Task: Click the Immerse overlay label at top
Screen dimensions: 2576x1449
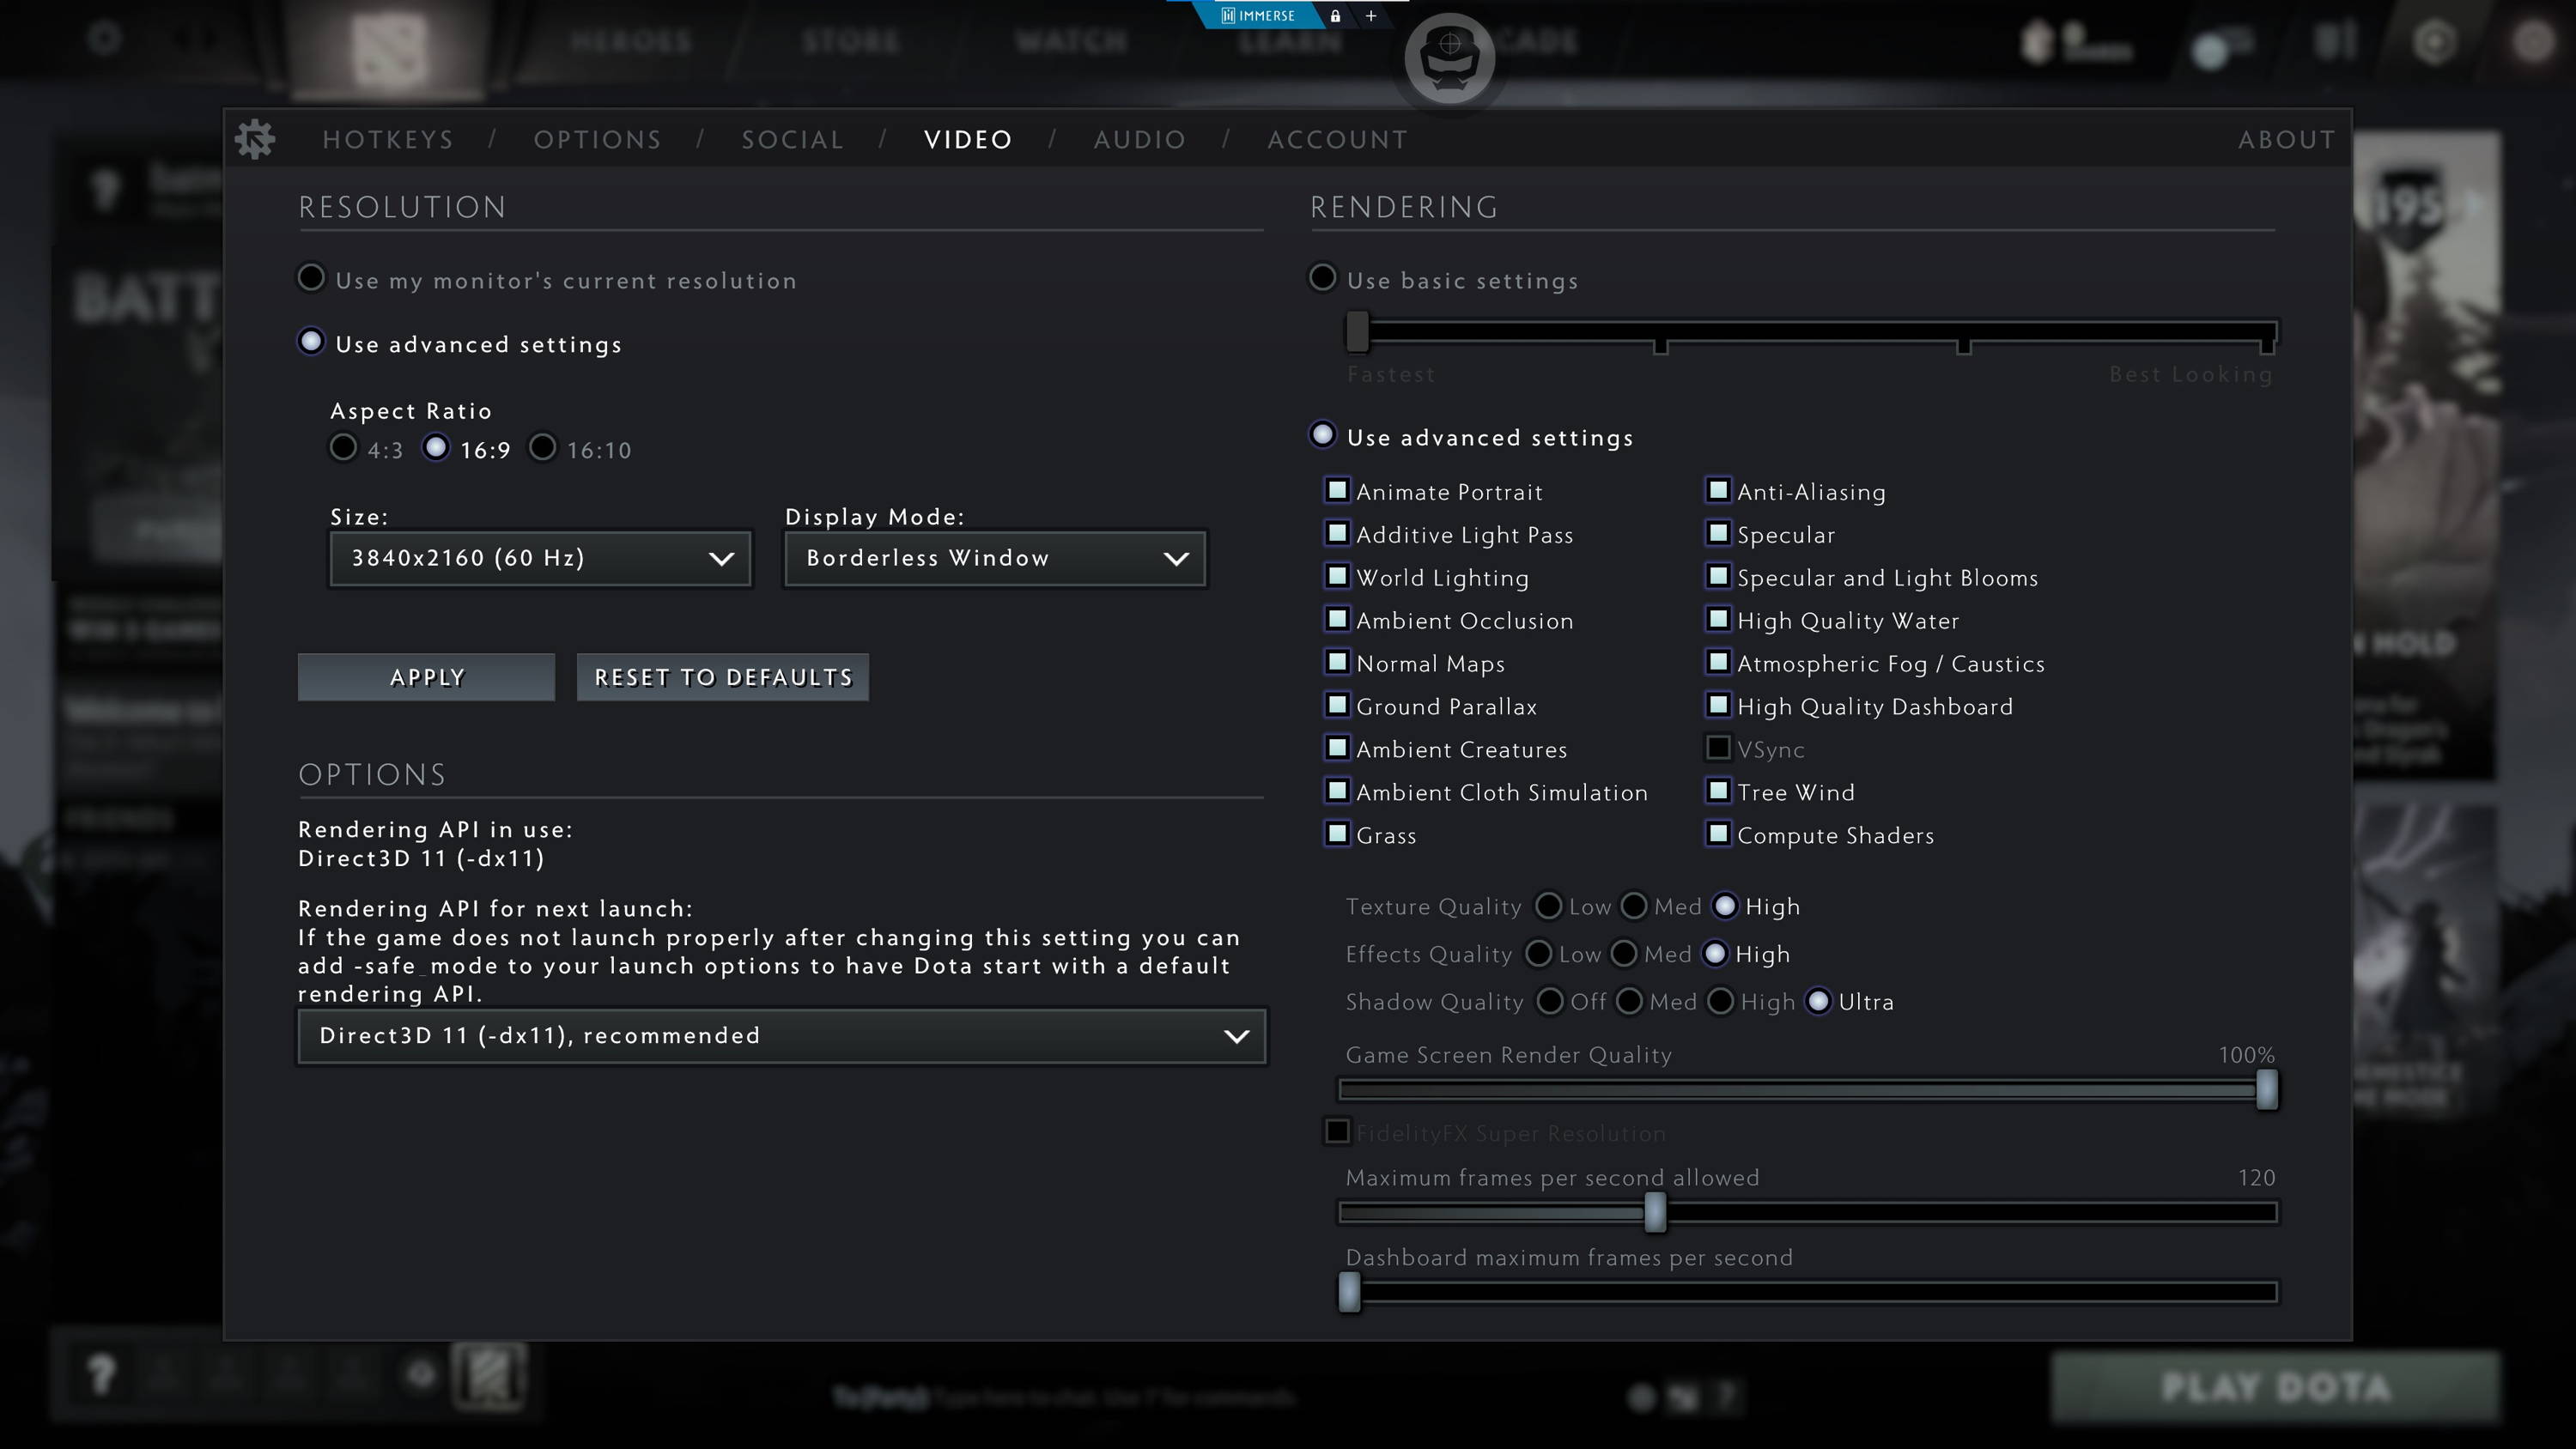Action: tap(1258, 15)
